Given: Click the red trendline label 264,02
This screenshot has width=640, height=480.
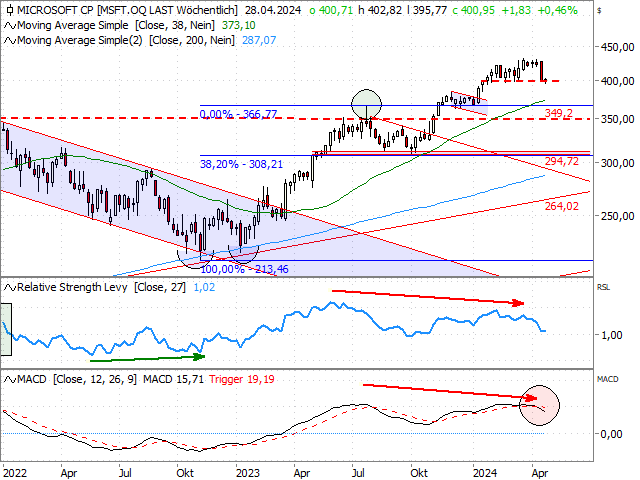Looking at the screenshot, I should coord(562,206).
